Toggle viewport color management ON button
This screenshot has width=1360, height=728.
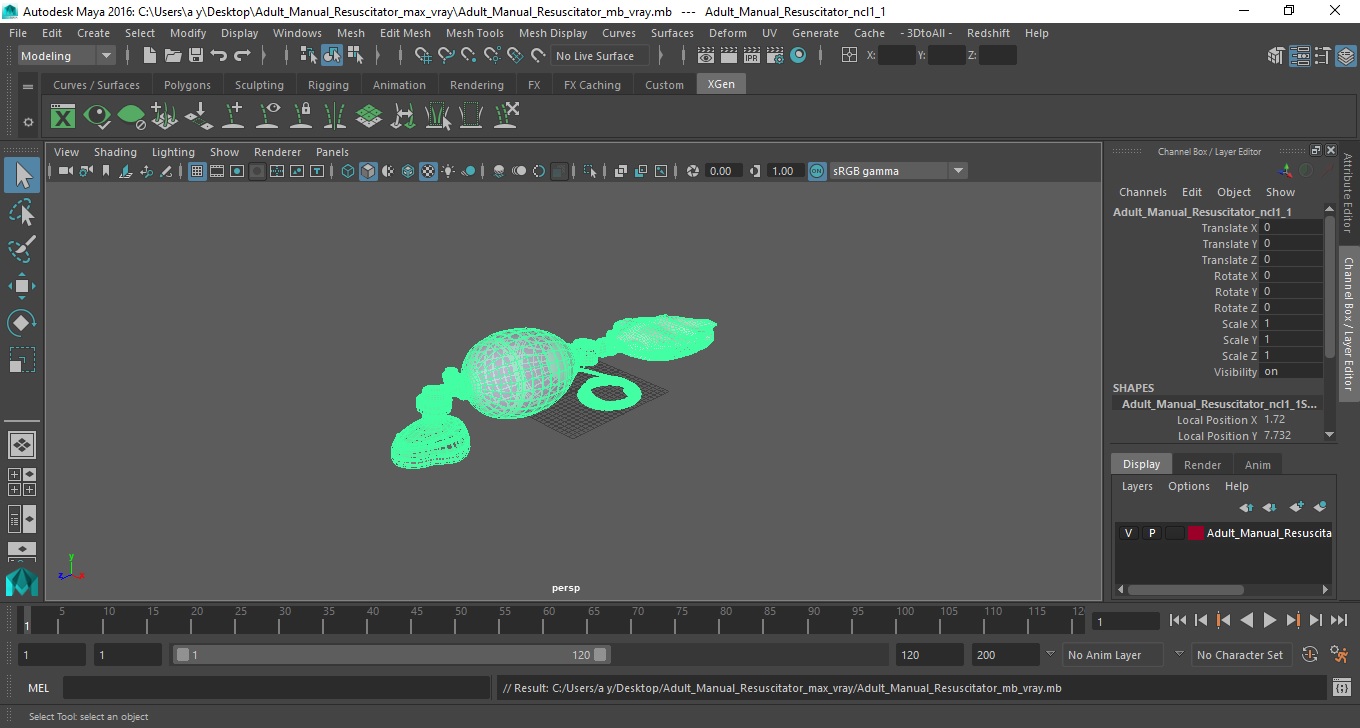(817, 171)
